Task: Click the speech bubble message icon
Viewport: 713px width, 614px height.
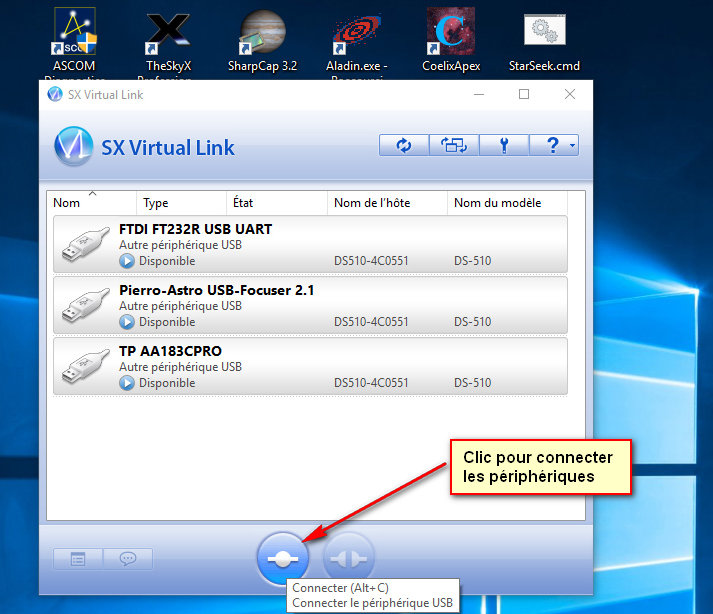Action: tap(128, 559)
